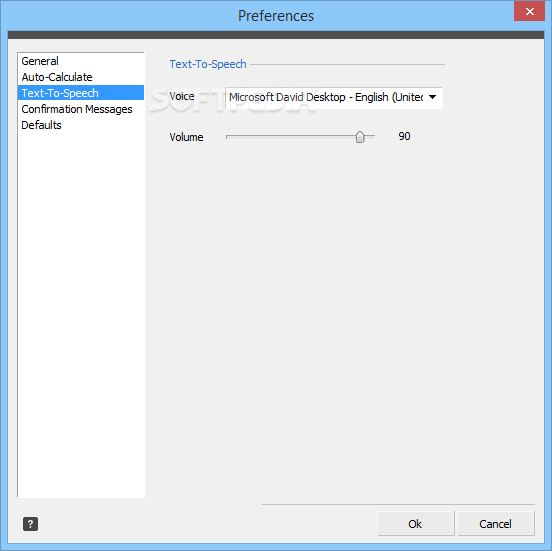
Task: Click the volume value 90
Action: coord(404,136)
